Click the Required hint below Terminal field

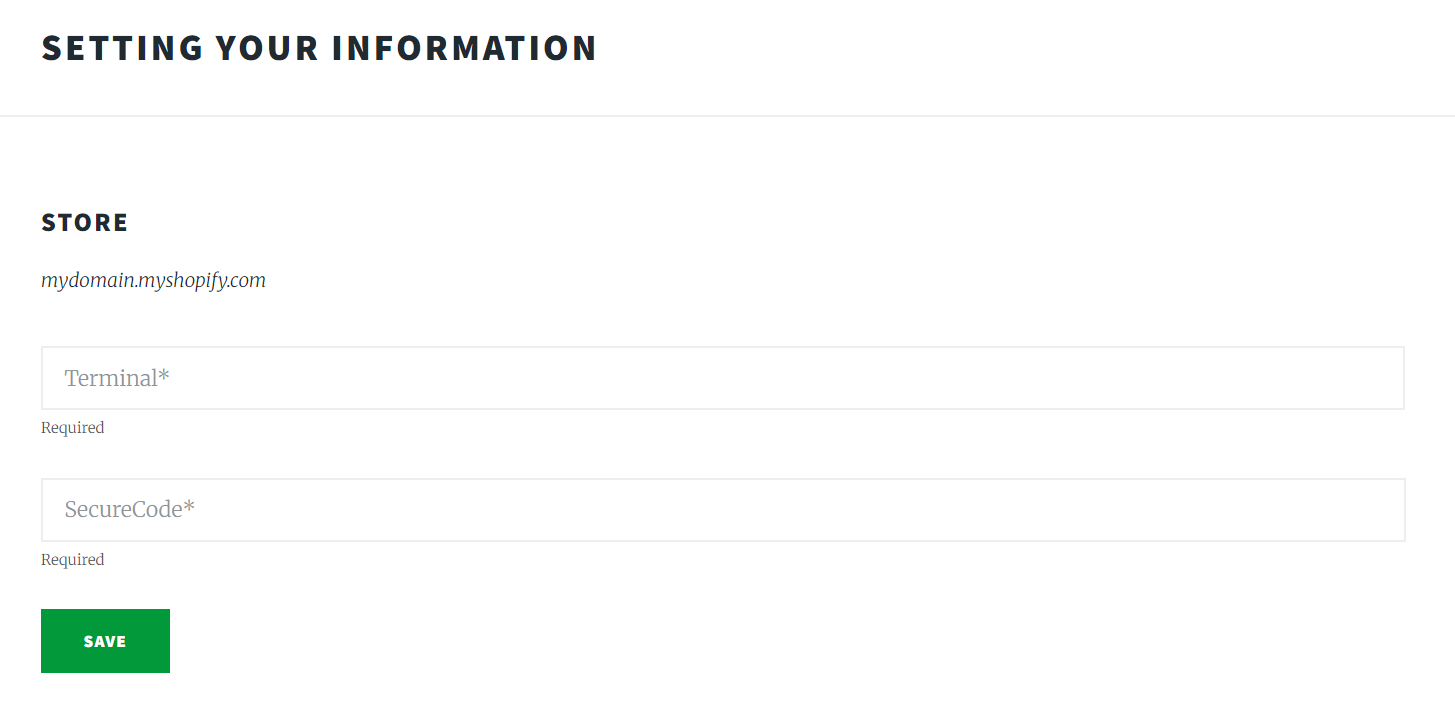click(x=72, y=428)
